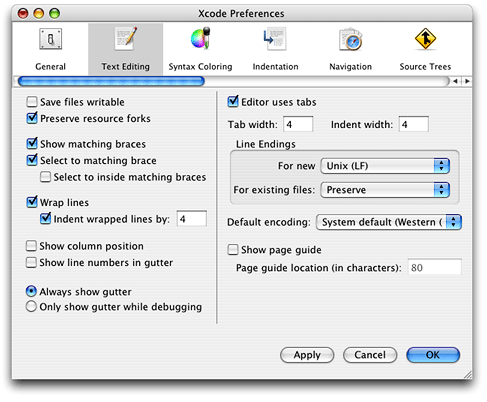Viewport: 487px width, 402px height.
Task: Choose Only show gutter while debugging
Action: pos(31,307)
